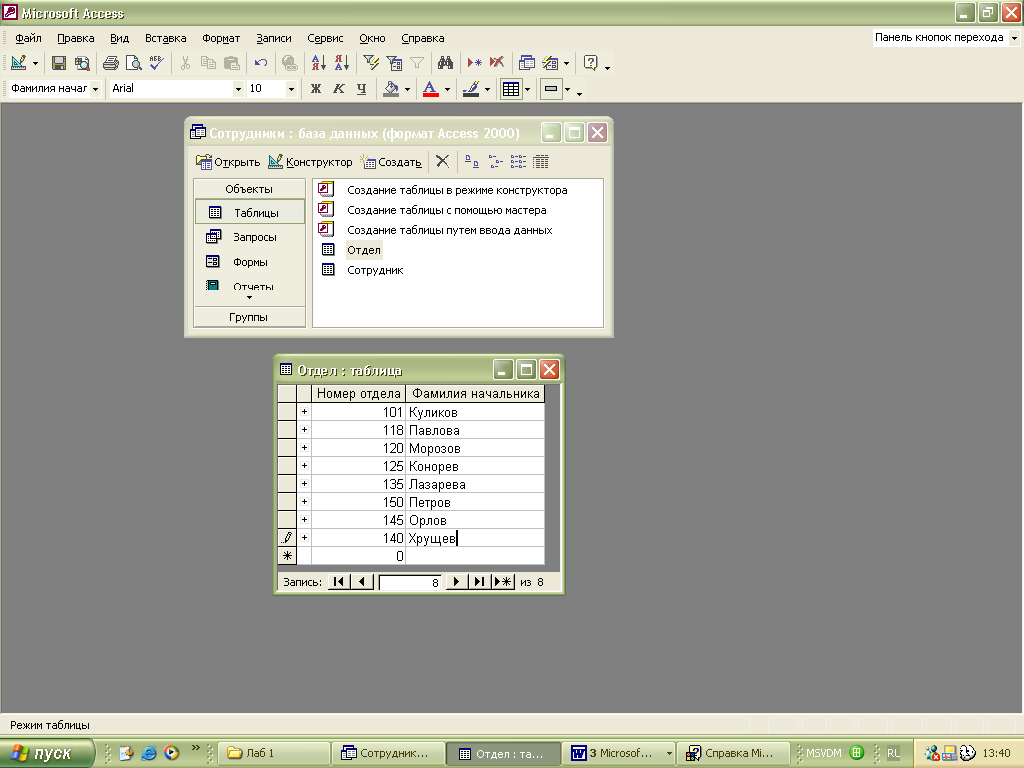The width and height of the screenshot is (1024, 768).
Task: Click the пуск Start button
Action: (46, 753)
